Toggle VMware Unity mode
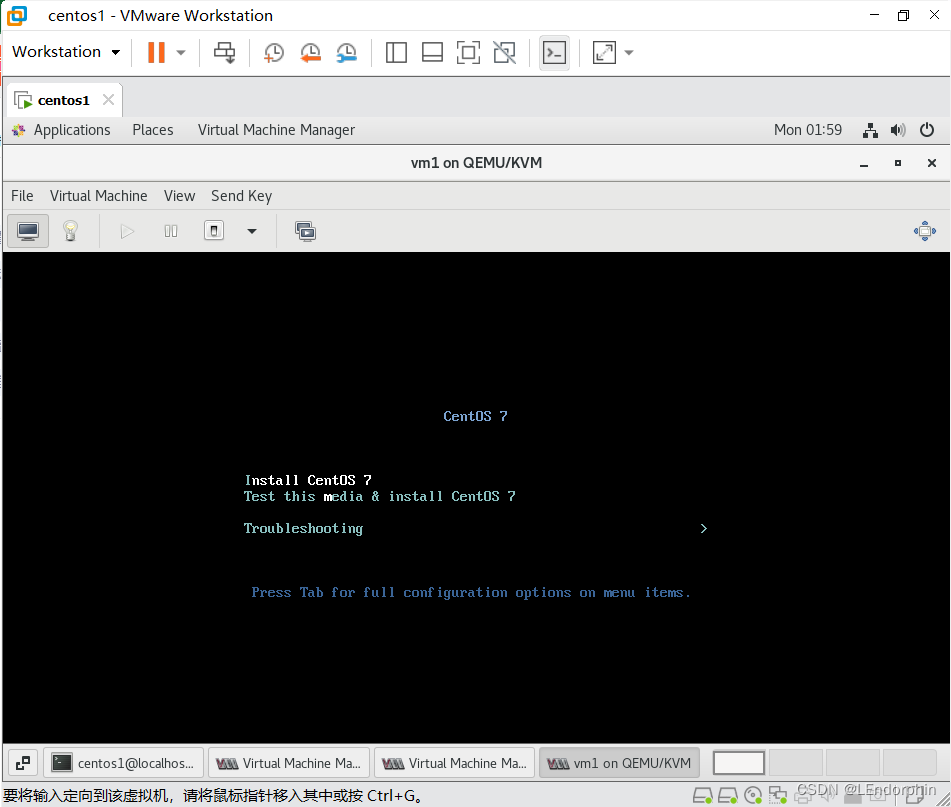951x807 pixels. (505, 53)
